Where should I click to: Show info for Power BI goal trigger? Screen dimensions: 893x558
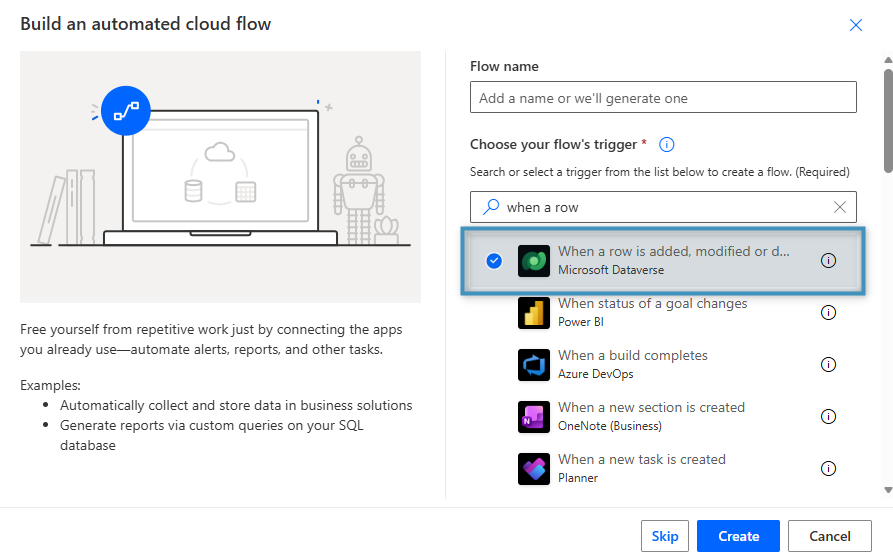(x=828, y=313)
